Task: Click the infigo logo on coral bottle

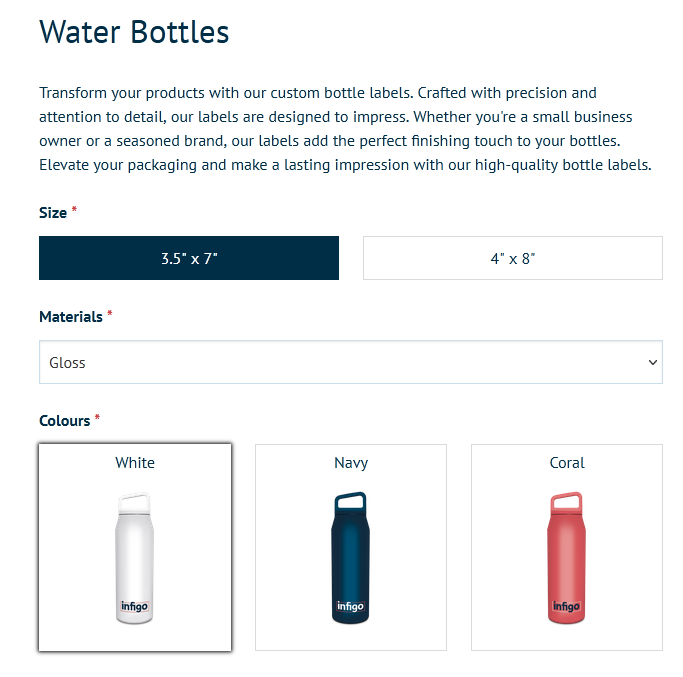Action: [566, 606]
